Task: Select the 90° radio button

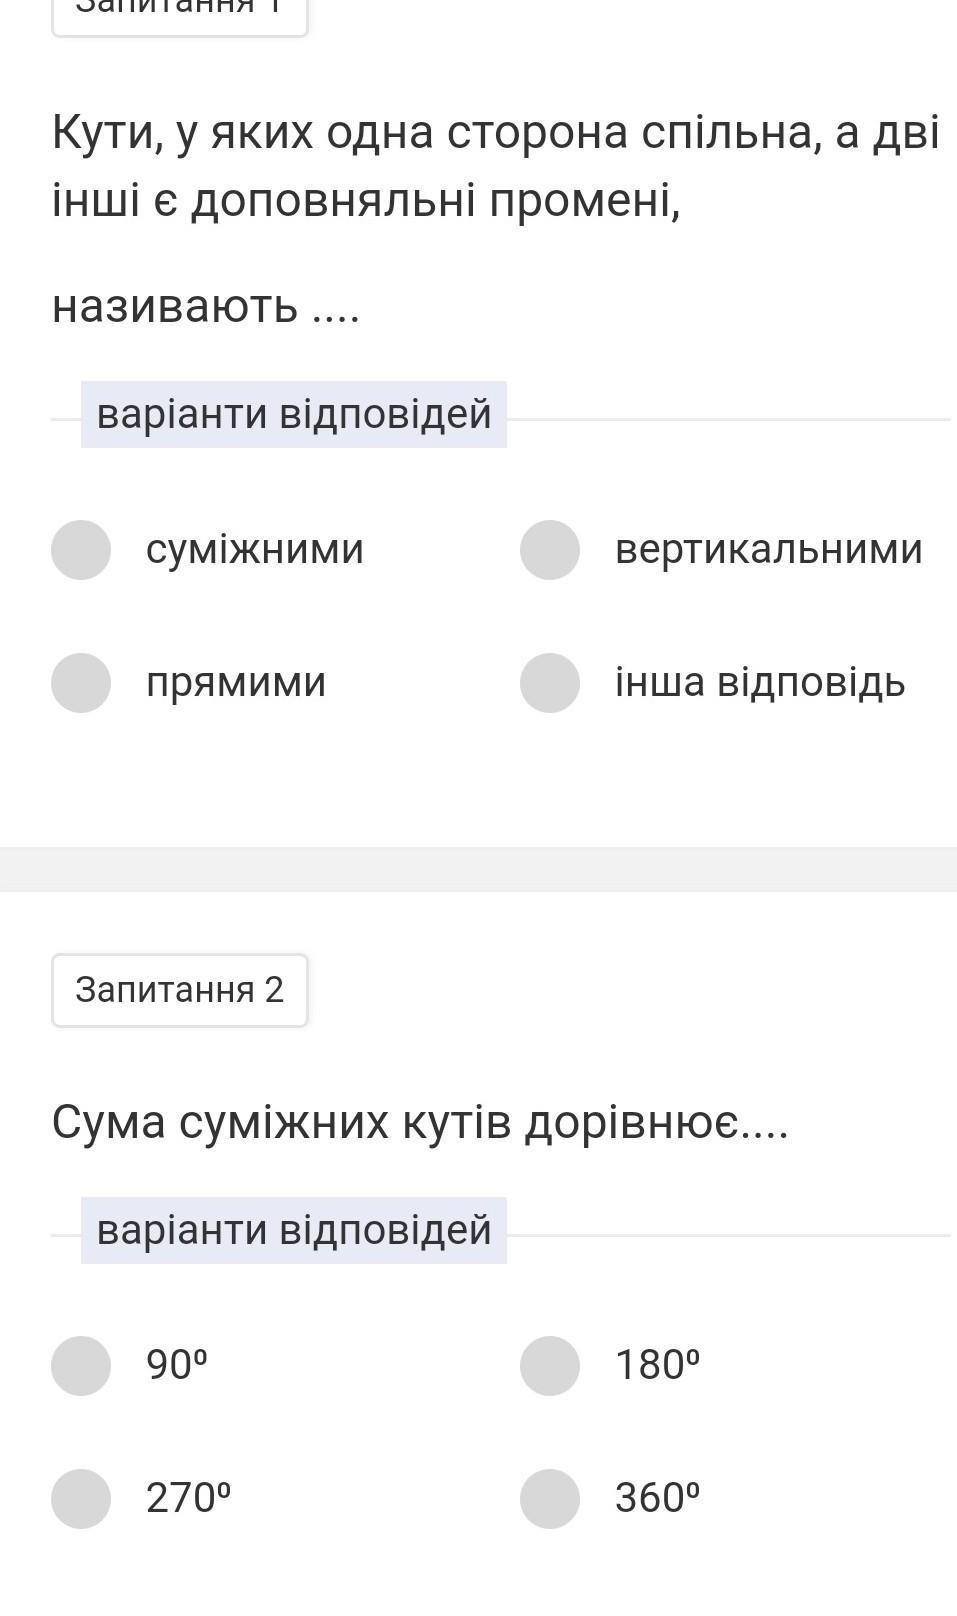Action: coord(81,1366)
